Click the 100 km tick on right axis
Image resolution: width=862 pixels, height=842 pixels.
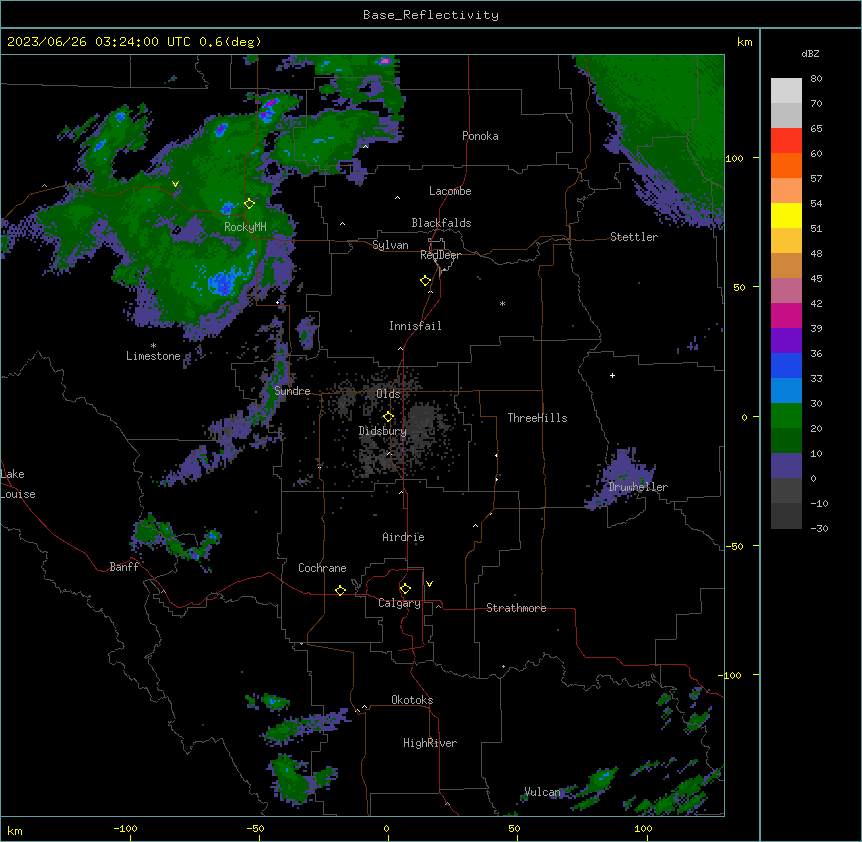pos(734,158)
